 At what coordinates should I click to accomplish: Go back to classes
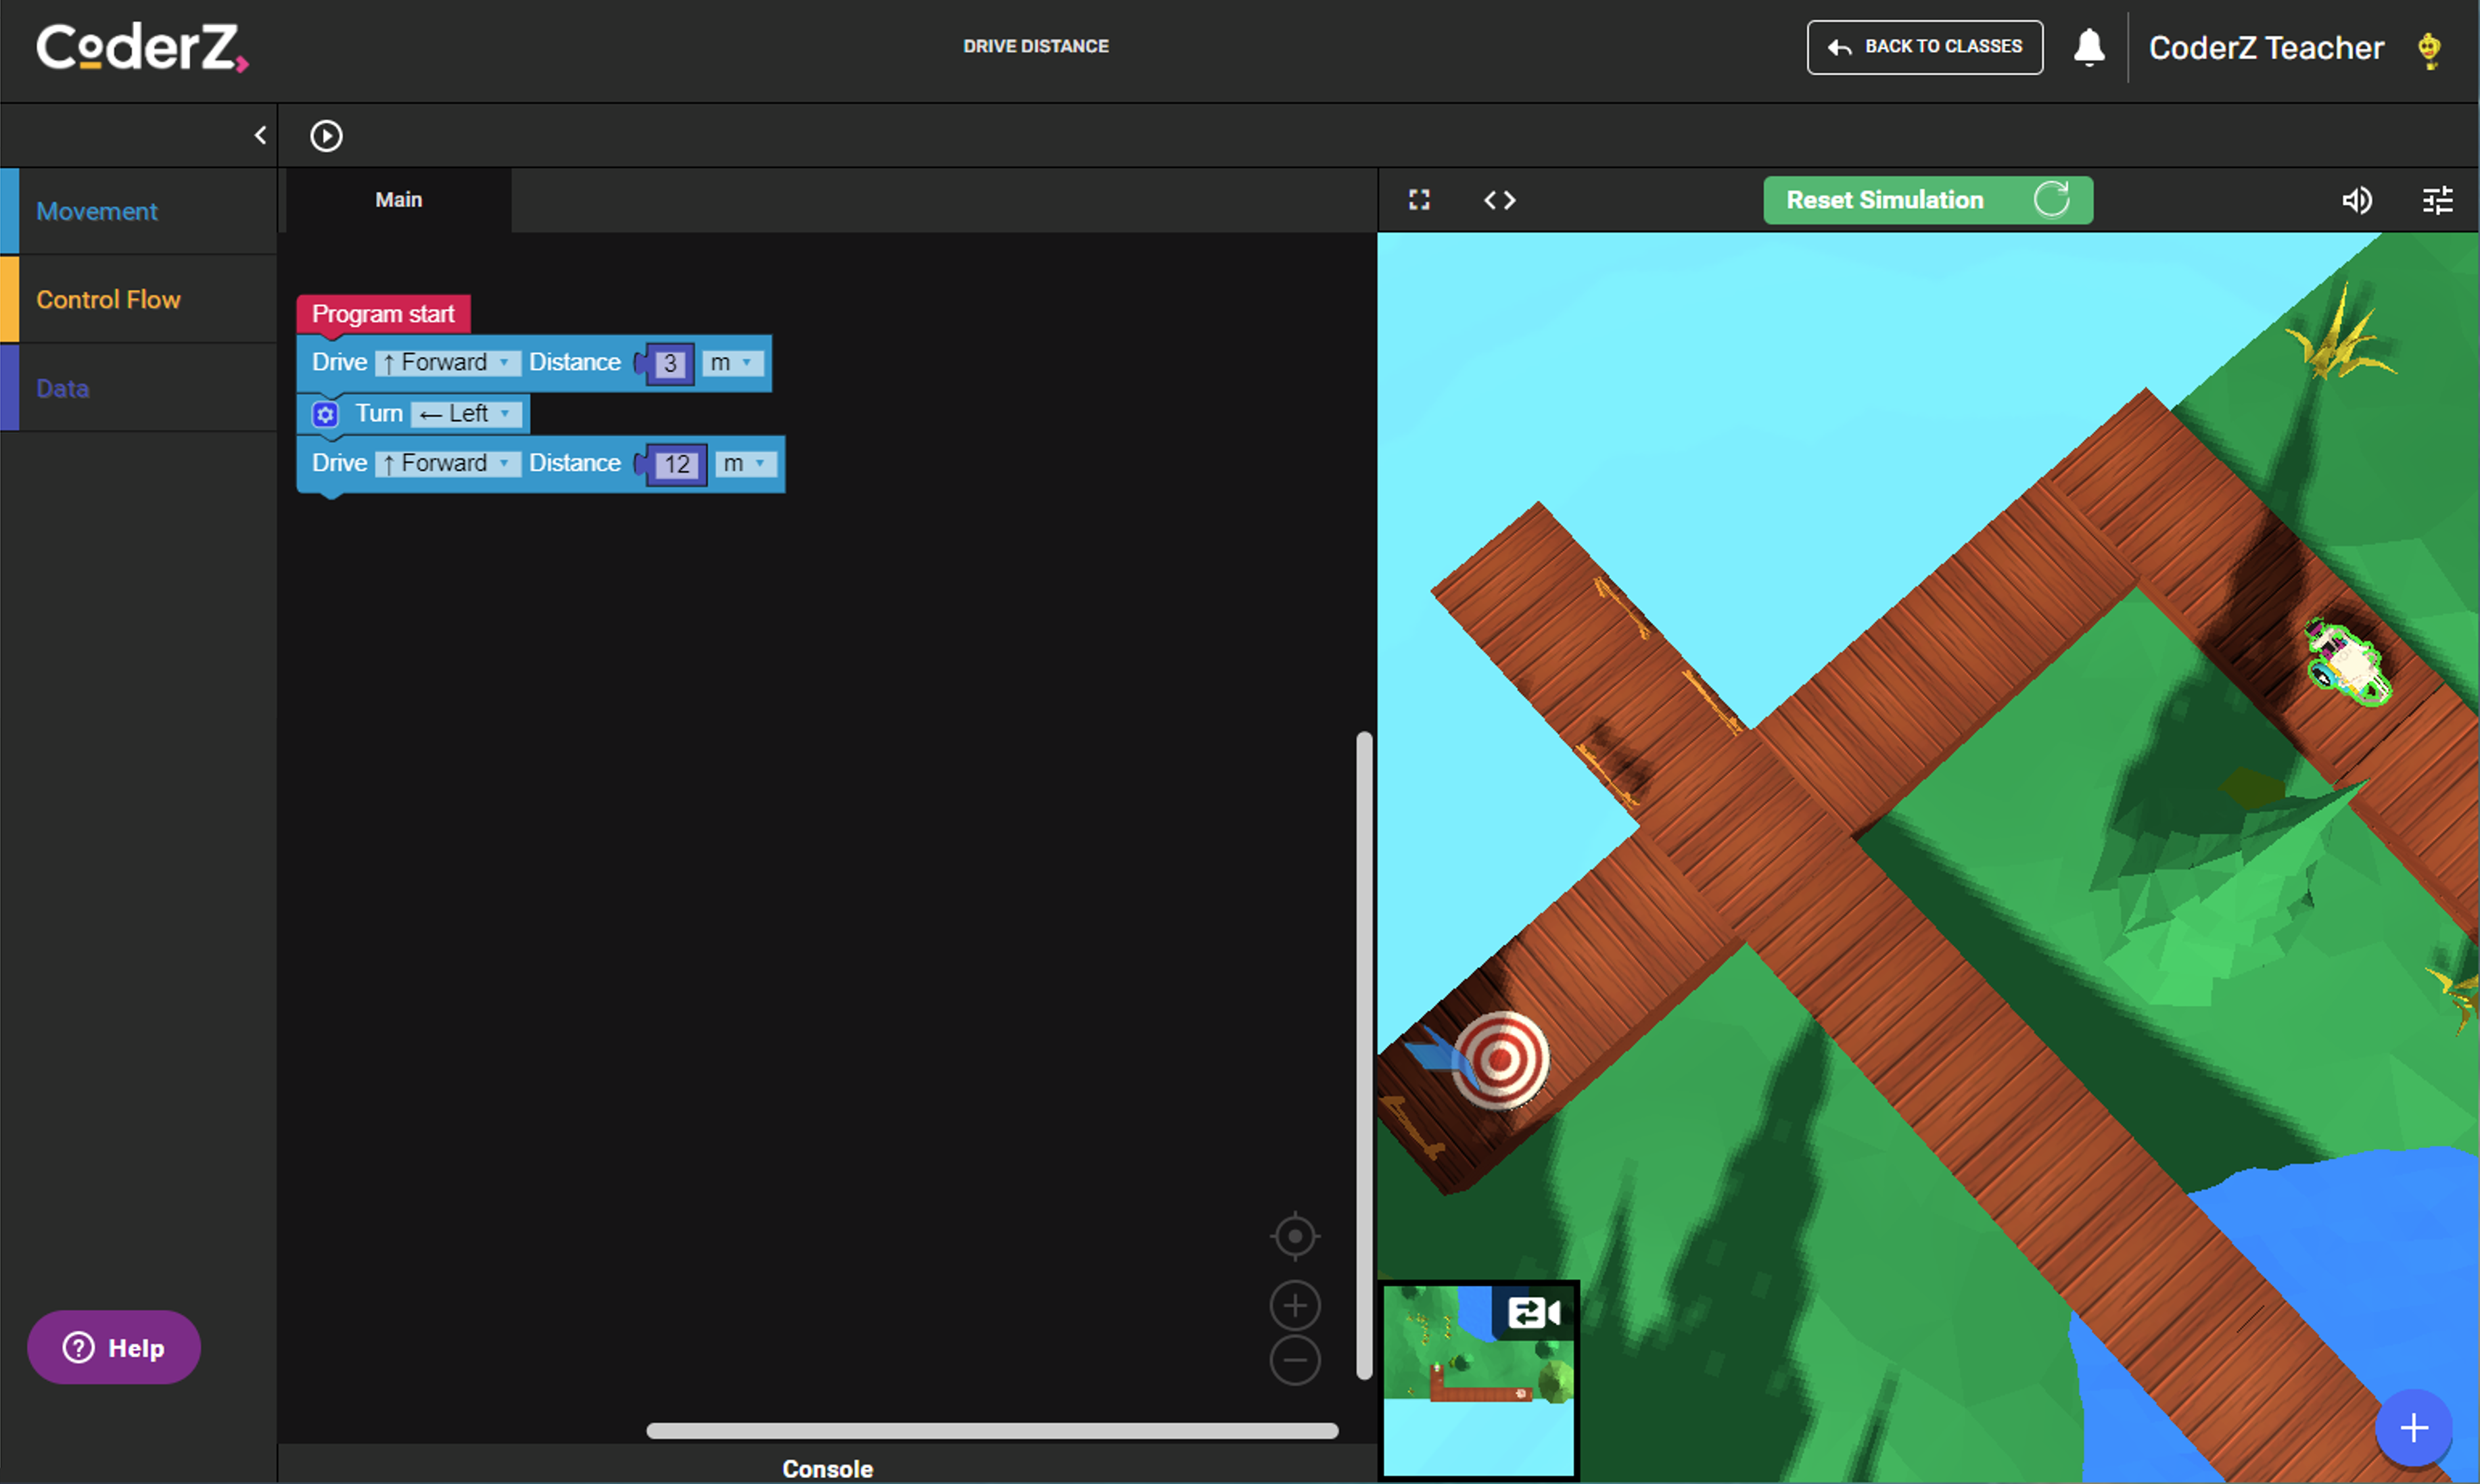coord(1924,47)
